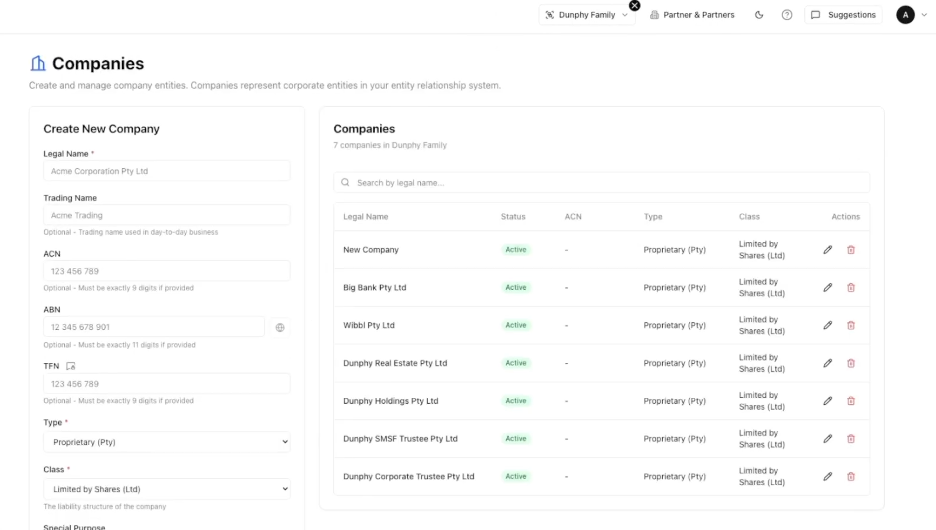Delete the New Company entry
The height and width of the screenshot is (530, 936).
pyautogui.click(x=851, y=250)
